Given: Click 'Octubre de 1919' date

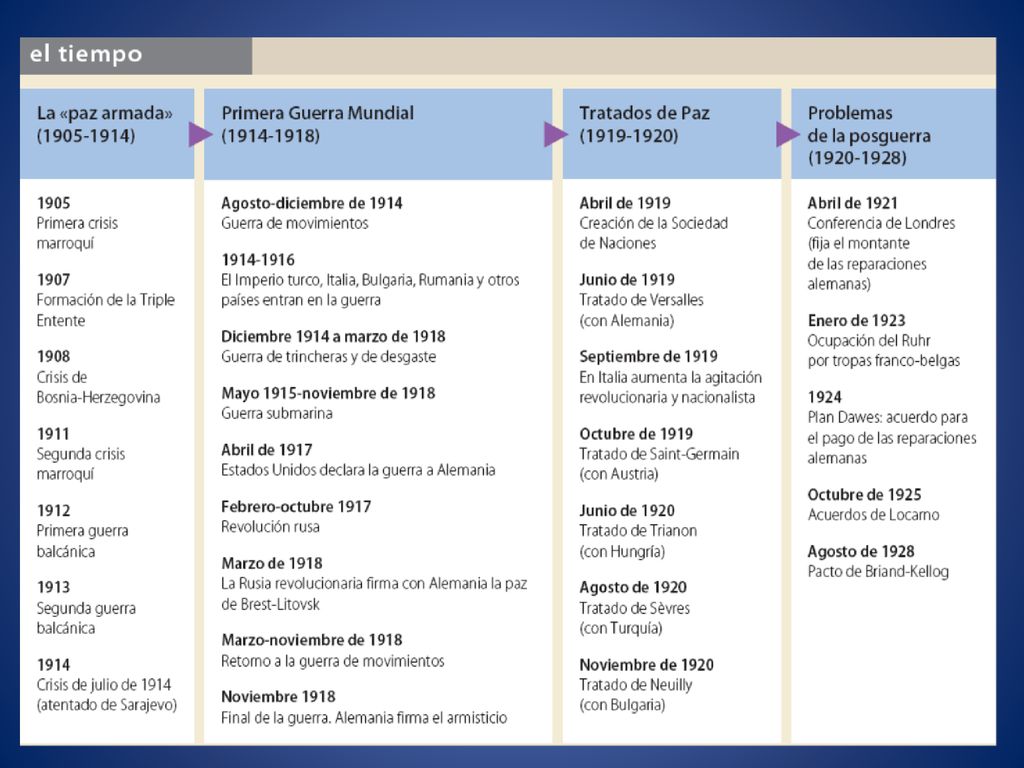Looking at the screenshot, I should click(x=636, y=434).
